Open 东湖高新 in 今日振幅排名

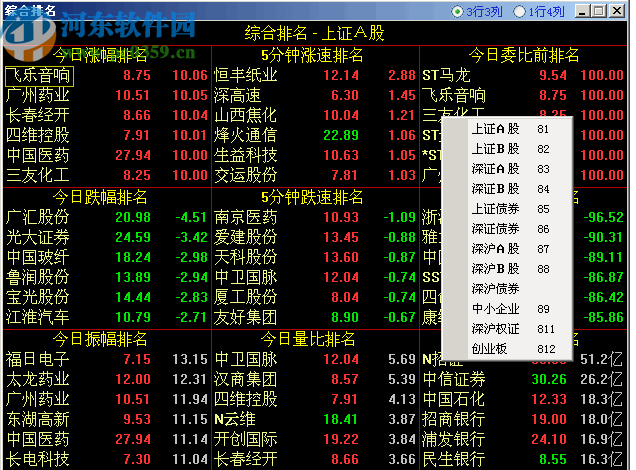pos(107,419)
